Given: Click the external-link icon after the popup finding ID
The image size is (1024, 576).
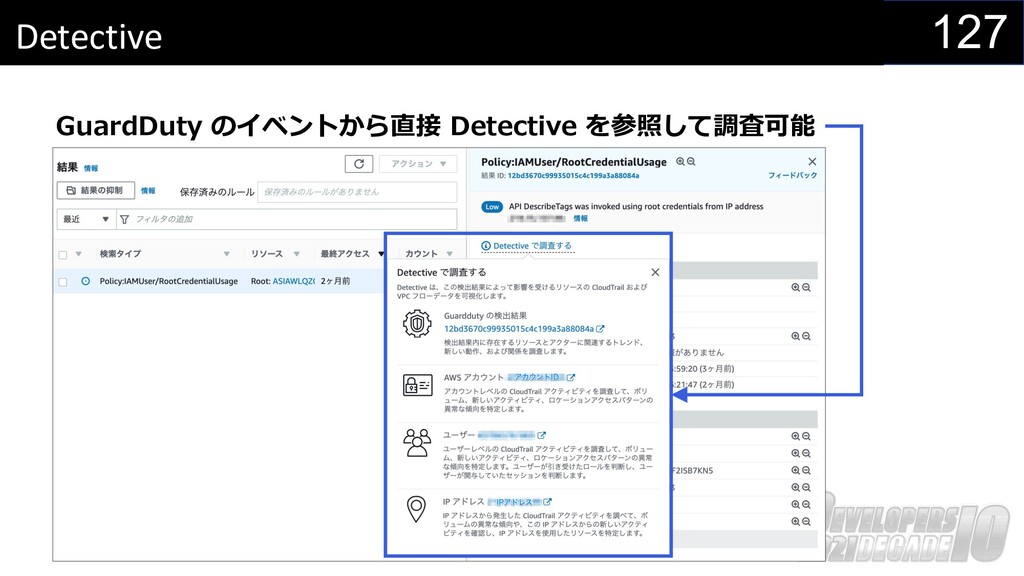Looking at the screenshot, I should pyautogui.click(x=600, y=329).
